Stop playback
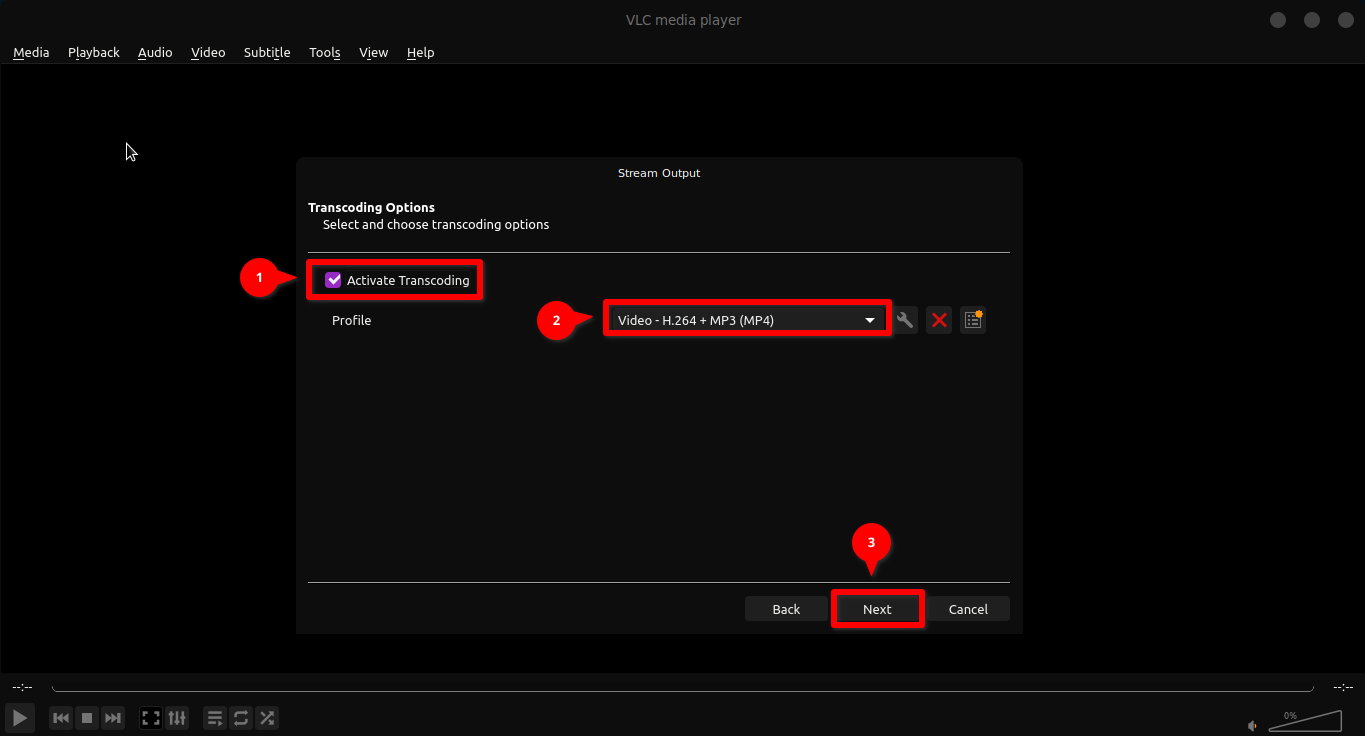Screen dimensions: 1365x736 coord(87,718)
